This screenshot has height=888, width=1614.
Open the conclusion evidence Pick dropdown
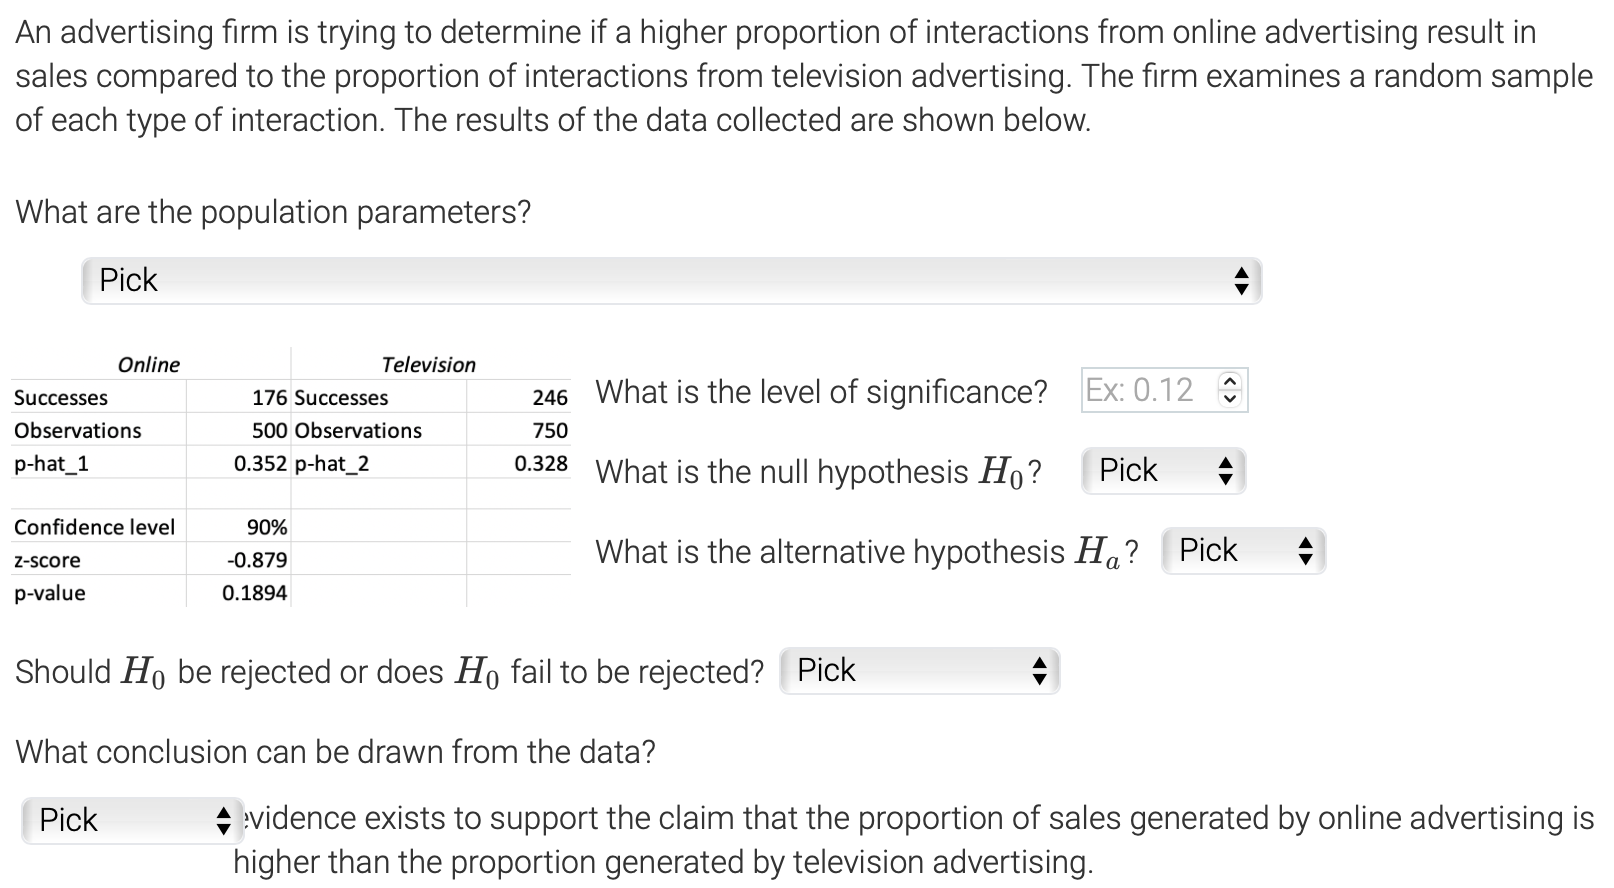point(132,821)
